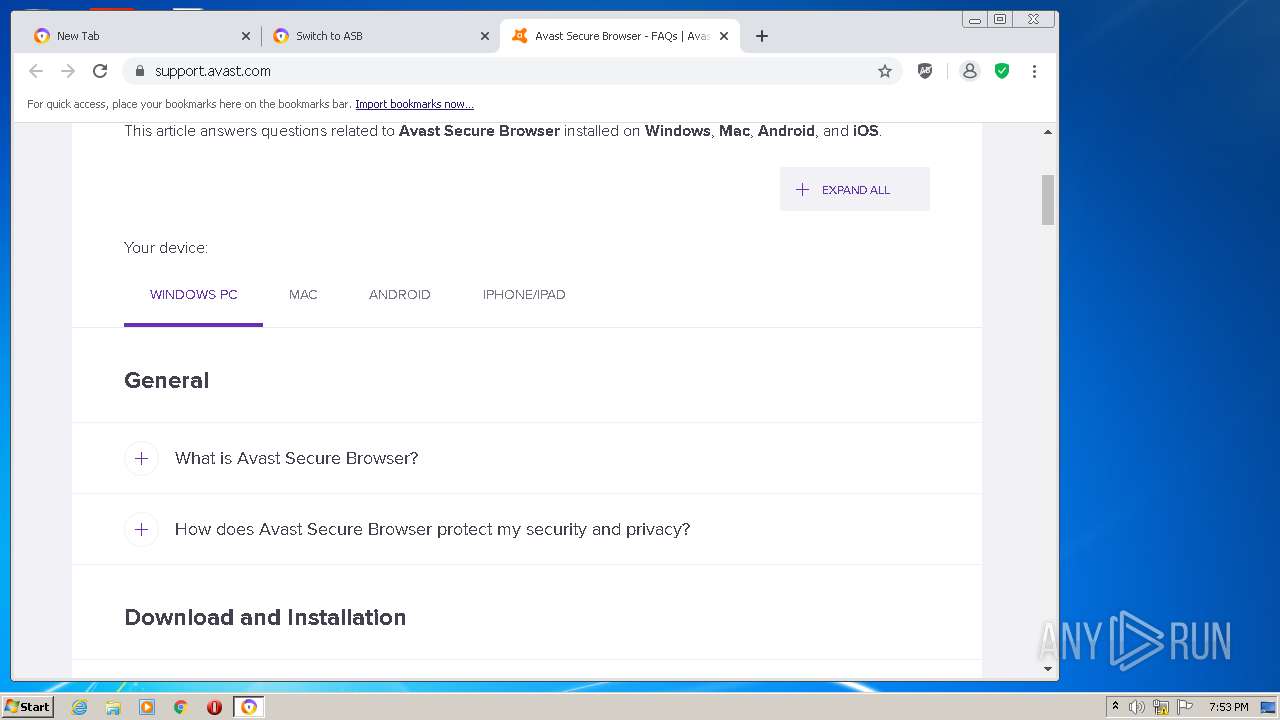Open the network tray icon
1280x720 pixels.
click(x=1161, y=707)
